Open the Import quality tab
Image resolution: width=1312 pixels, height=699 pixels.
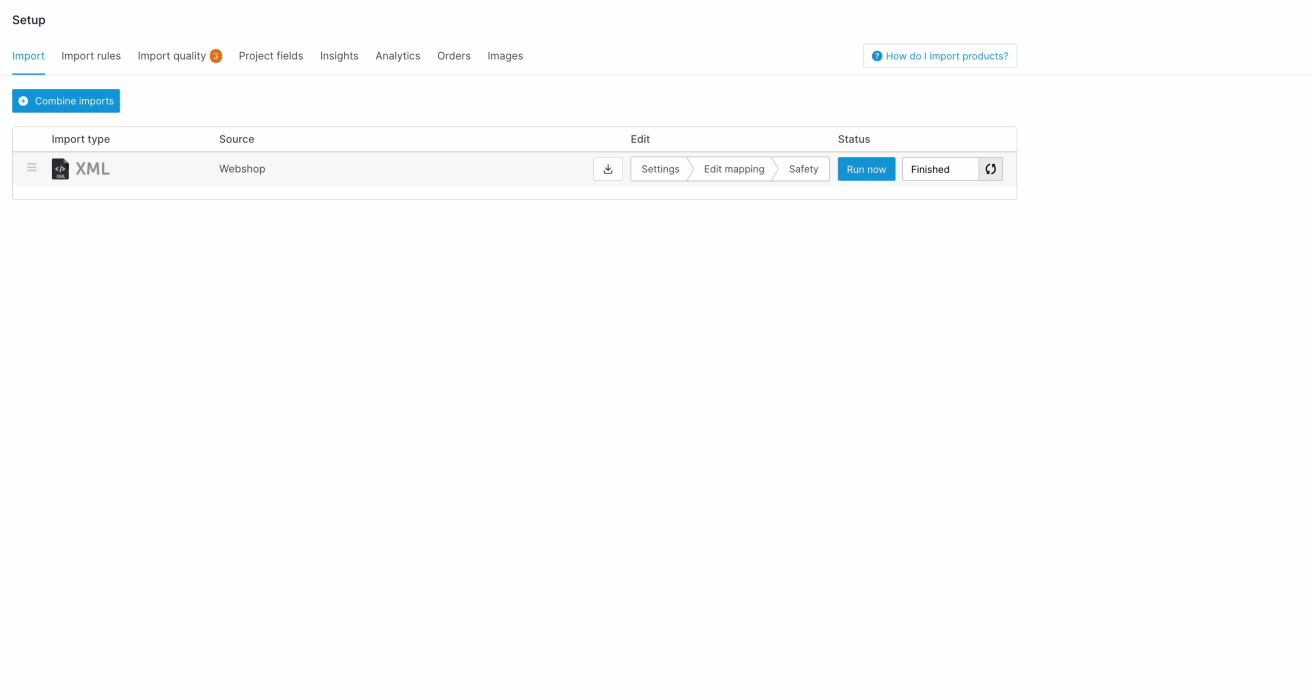(172, 56)
